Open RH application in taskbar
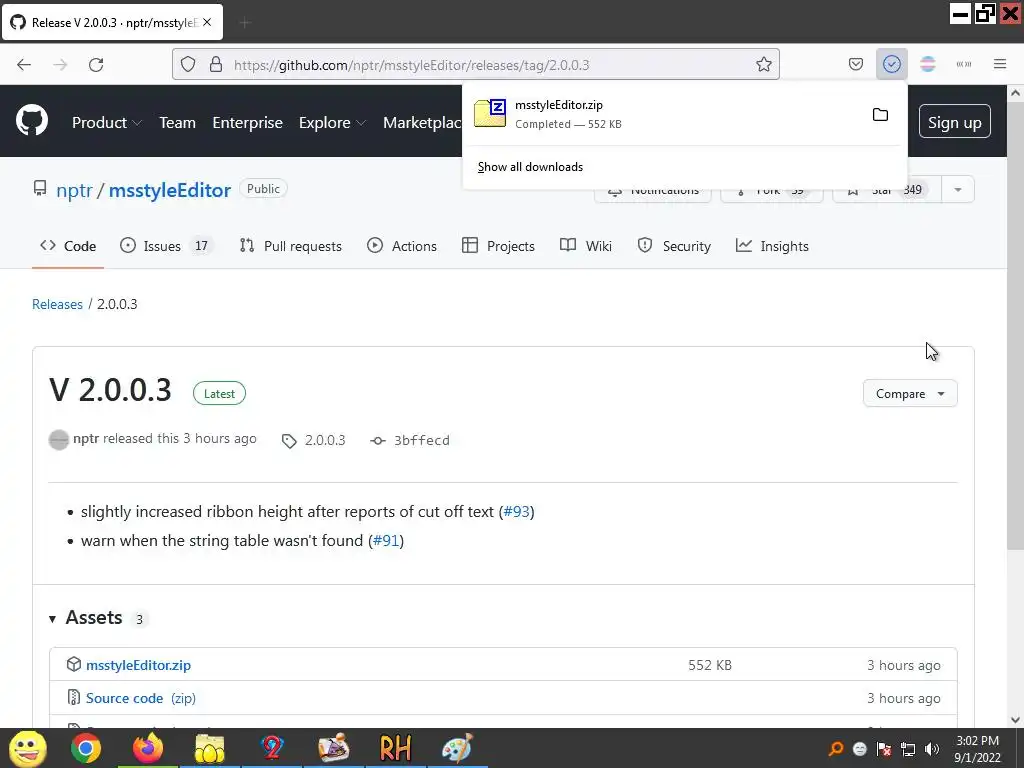 (x=395, y=748)
